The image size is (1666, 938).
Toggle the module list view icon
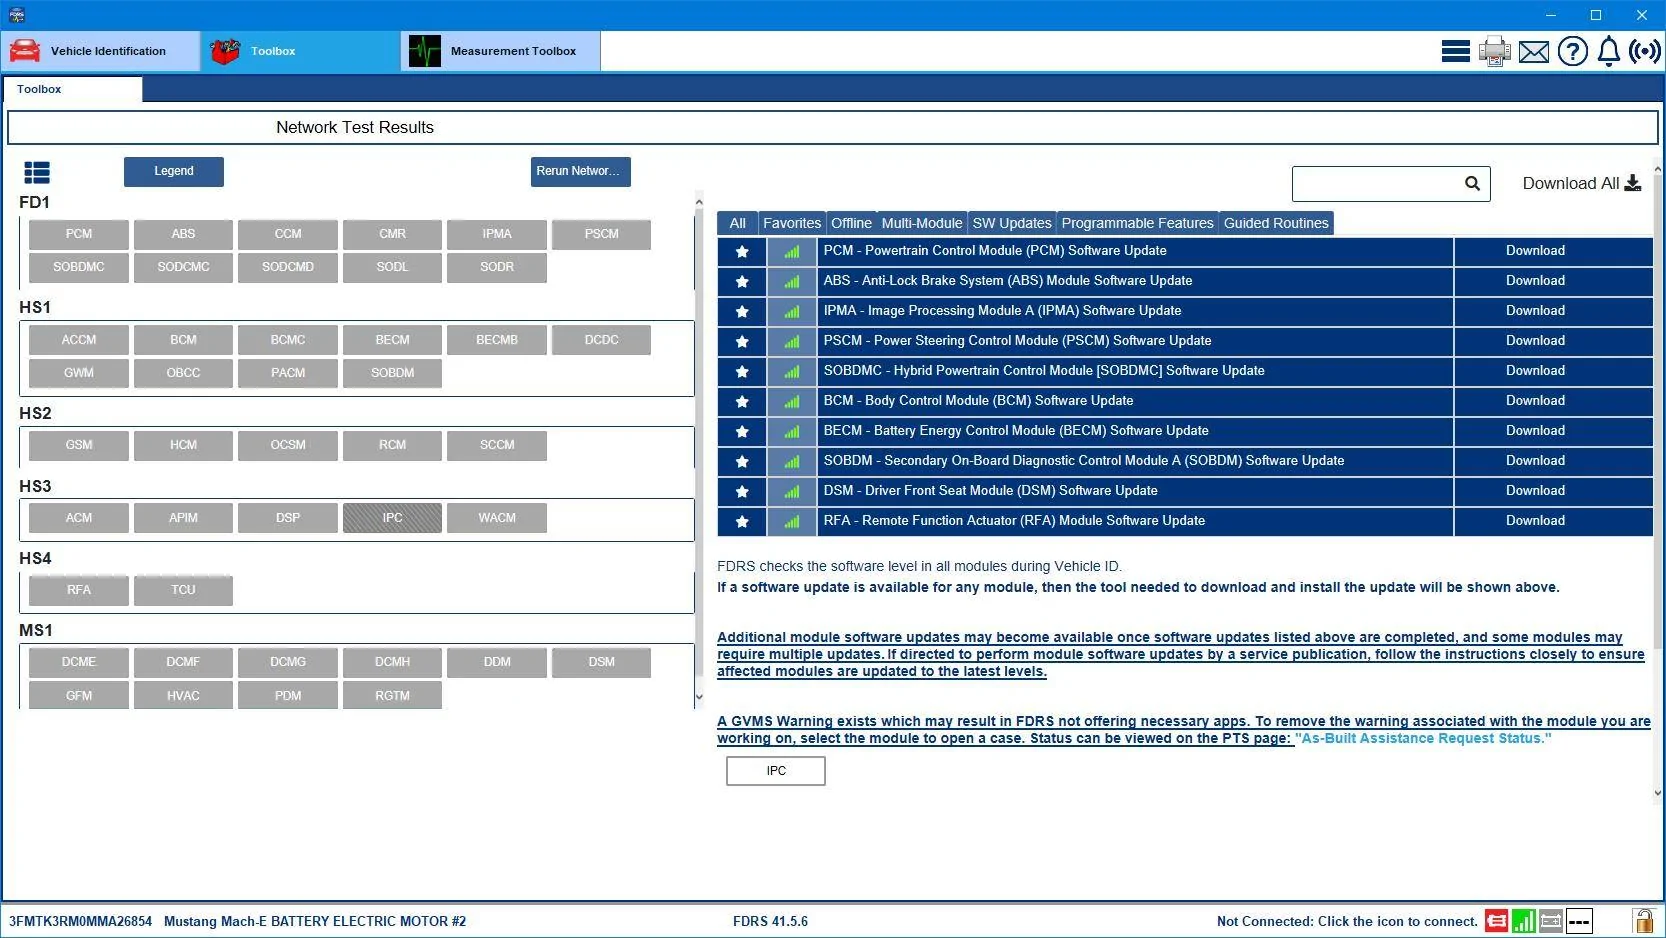point(37,173)
